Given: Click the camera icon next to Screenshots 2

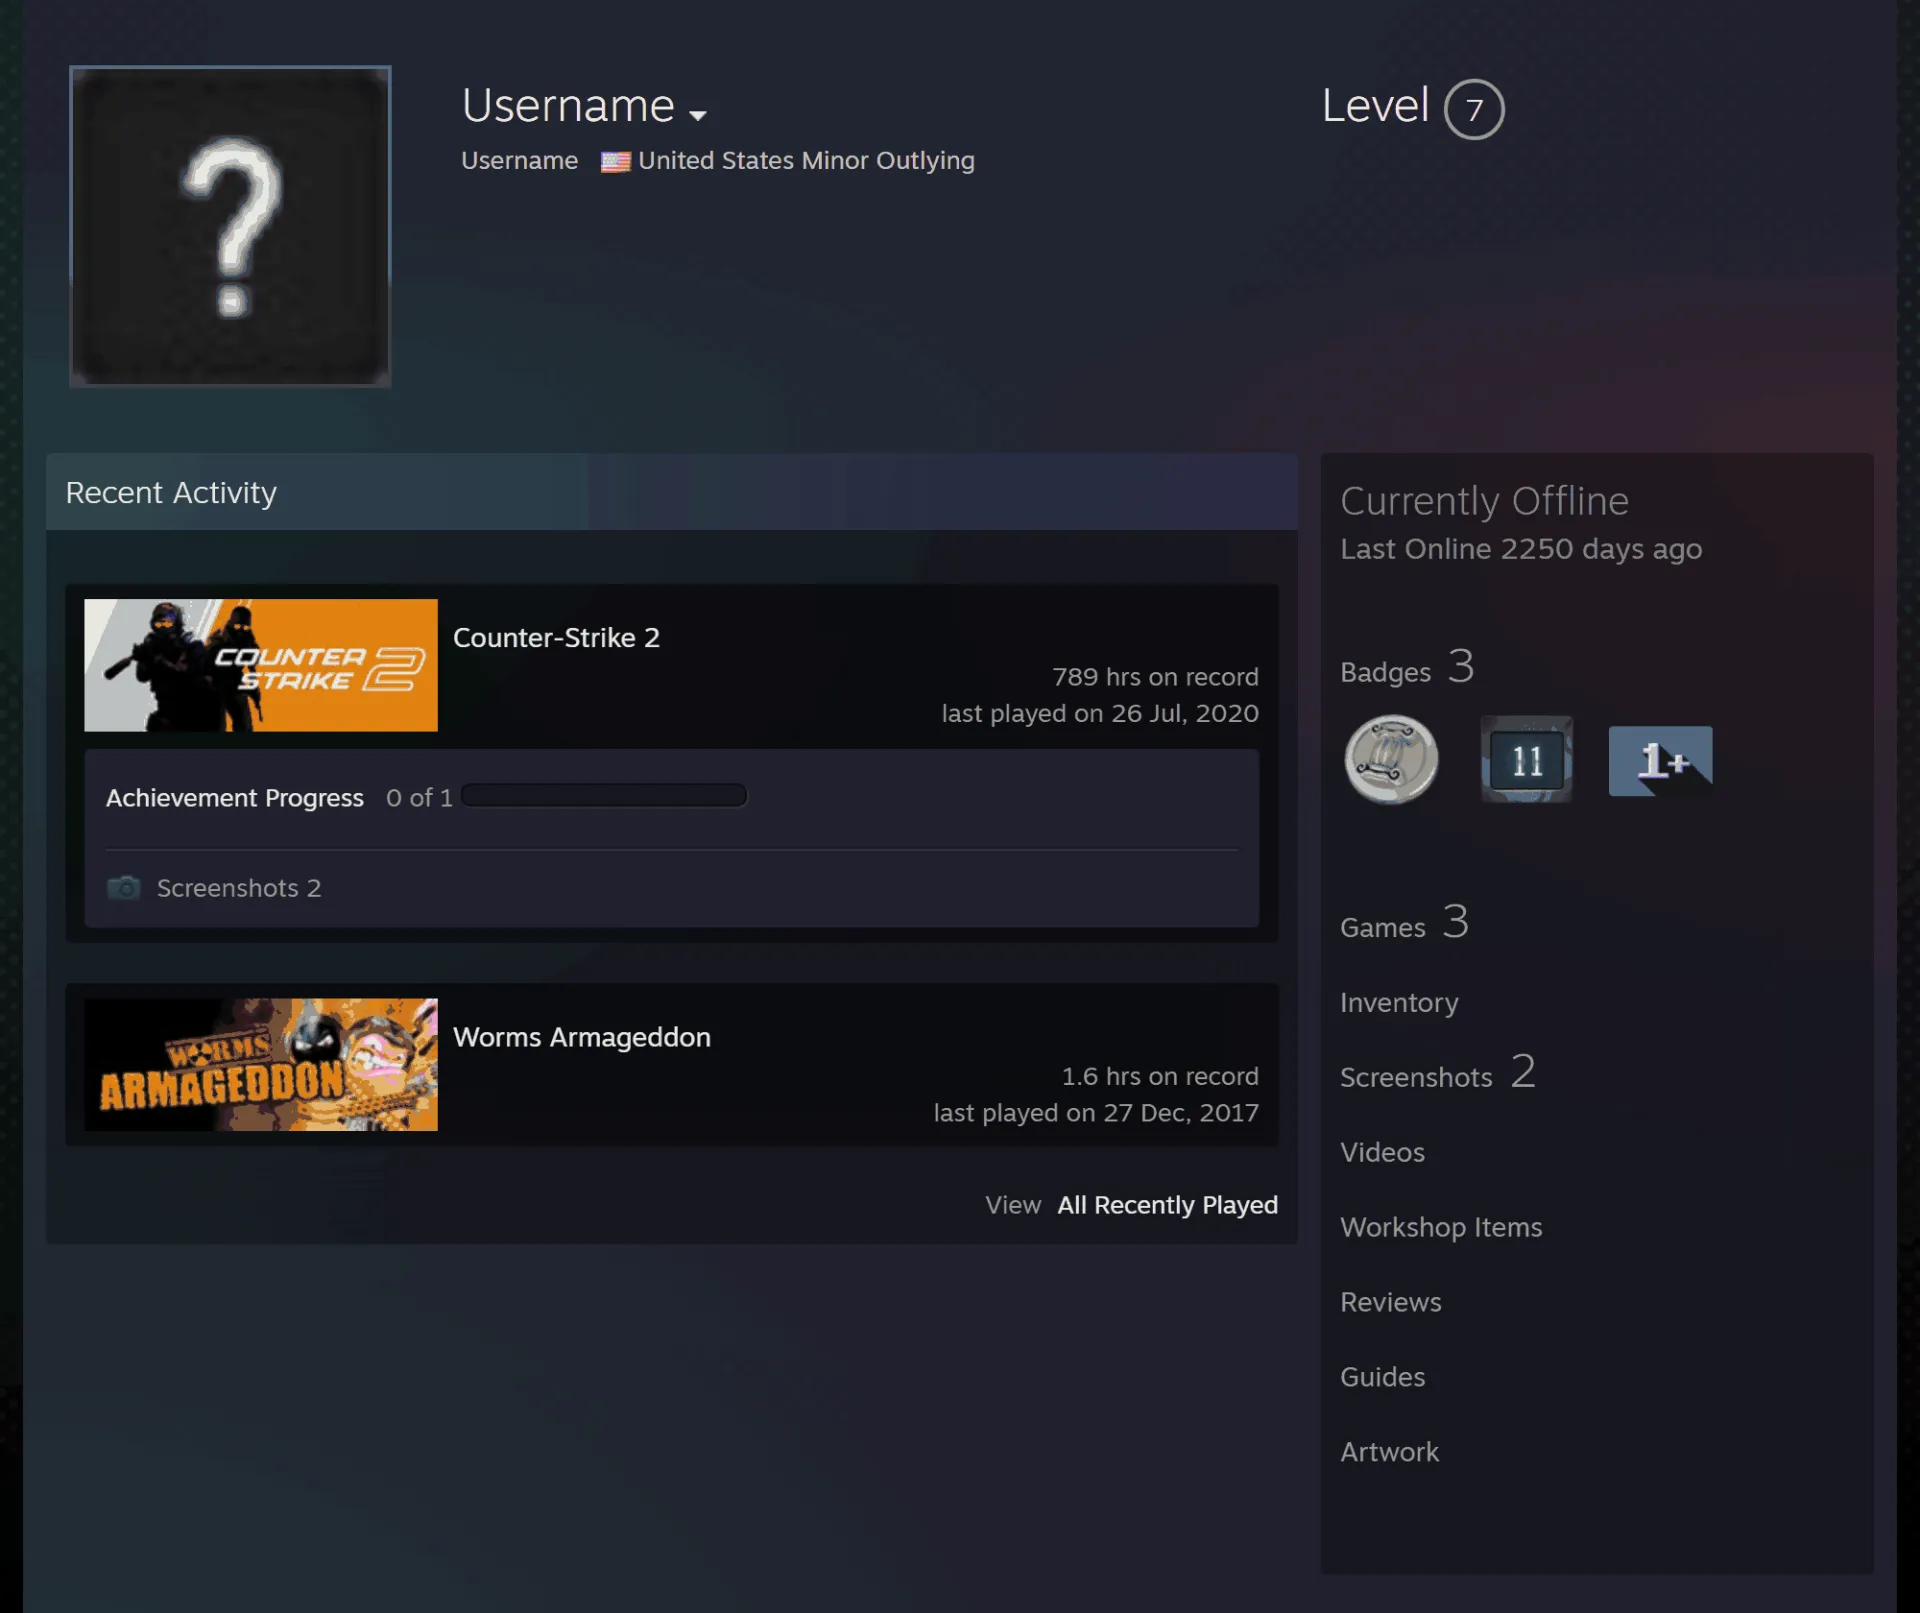Looking at the screenshot, I should click(124, 887).
